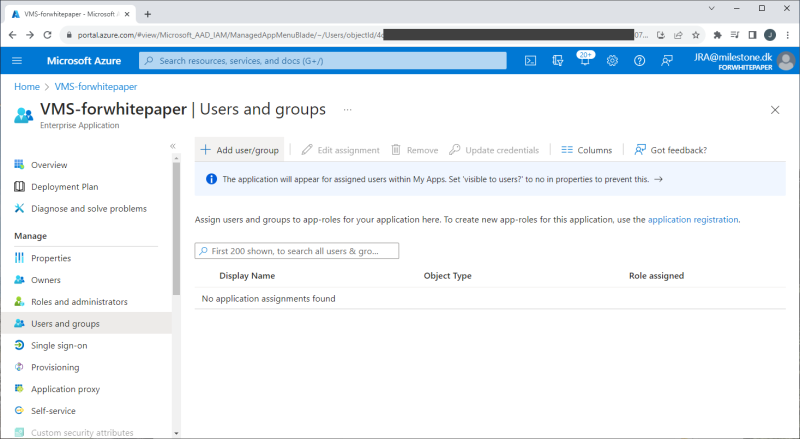Click the Add user/group button

click(x=239, y=150)
